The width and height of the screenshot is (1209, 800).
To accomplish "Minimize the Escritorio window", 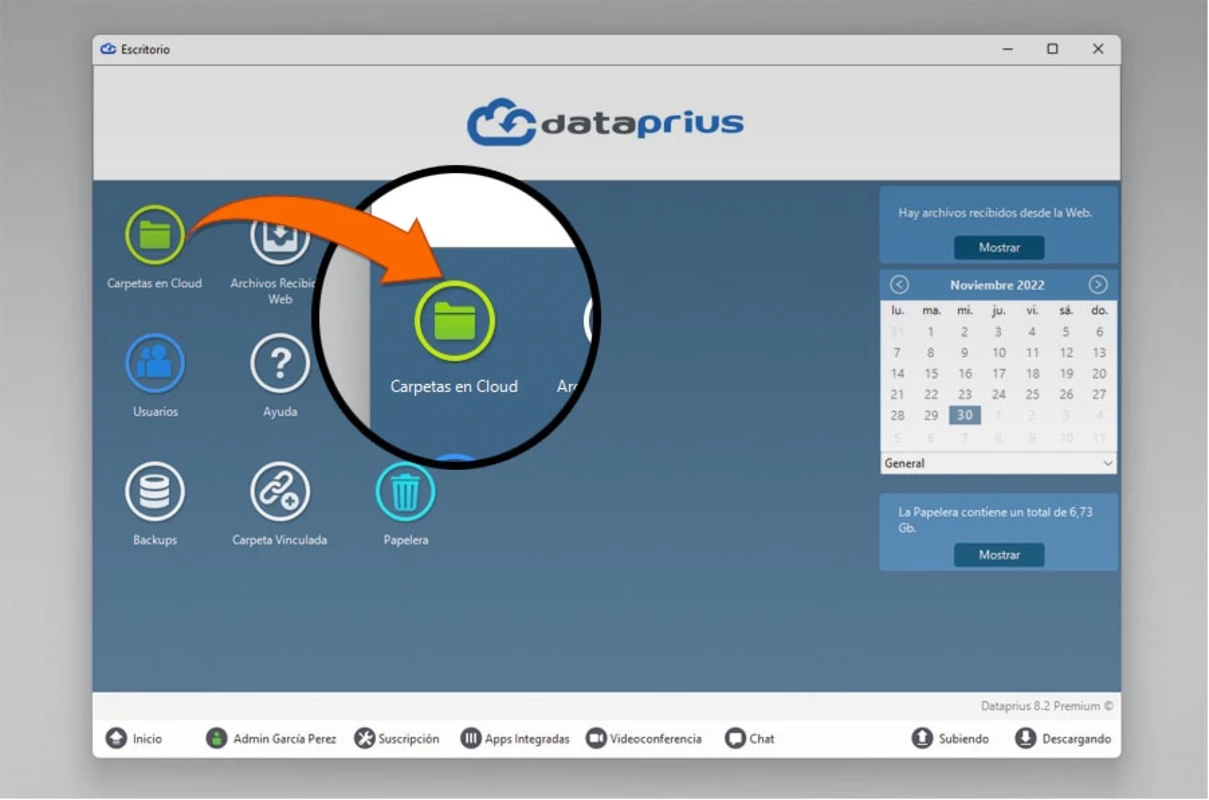I will [1008, 49].
